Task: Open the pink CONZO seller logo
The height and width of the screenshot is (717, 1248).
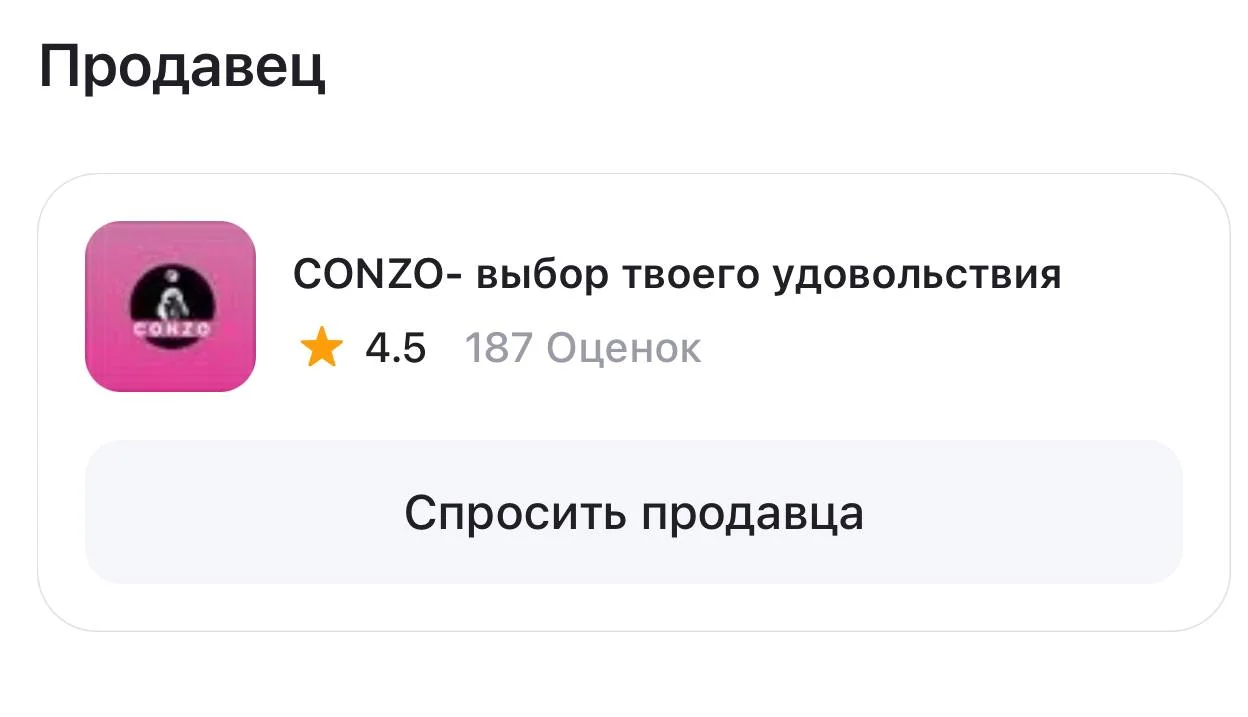Action: (170, 306)
